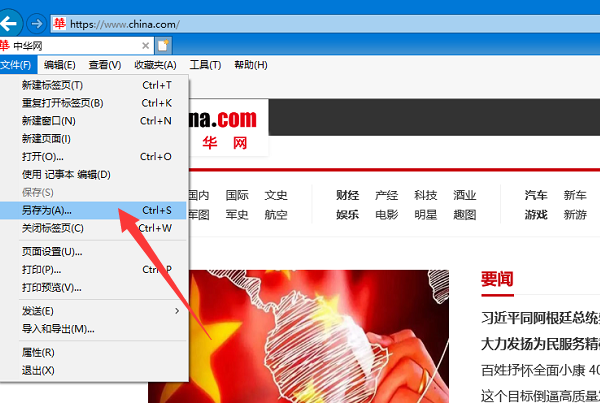
Task: Open a new tab with the new-tab button
Action: point(163,46)
